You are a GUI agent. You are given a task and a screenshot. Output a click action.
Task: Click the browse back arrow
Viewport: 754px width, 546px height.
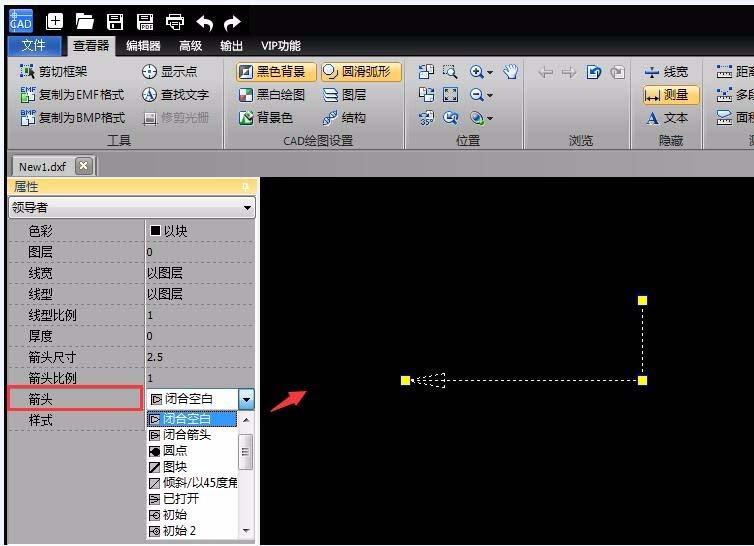tap(545, 72)
